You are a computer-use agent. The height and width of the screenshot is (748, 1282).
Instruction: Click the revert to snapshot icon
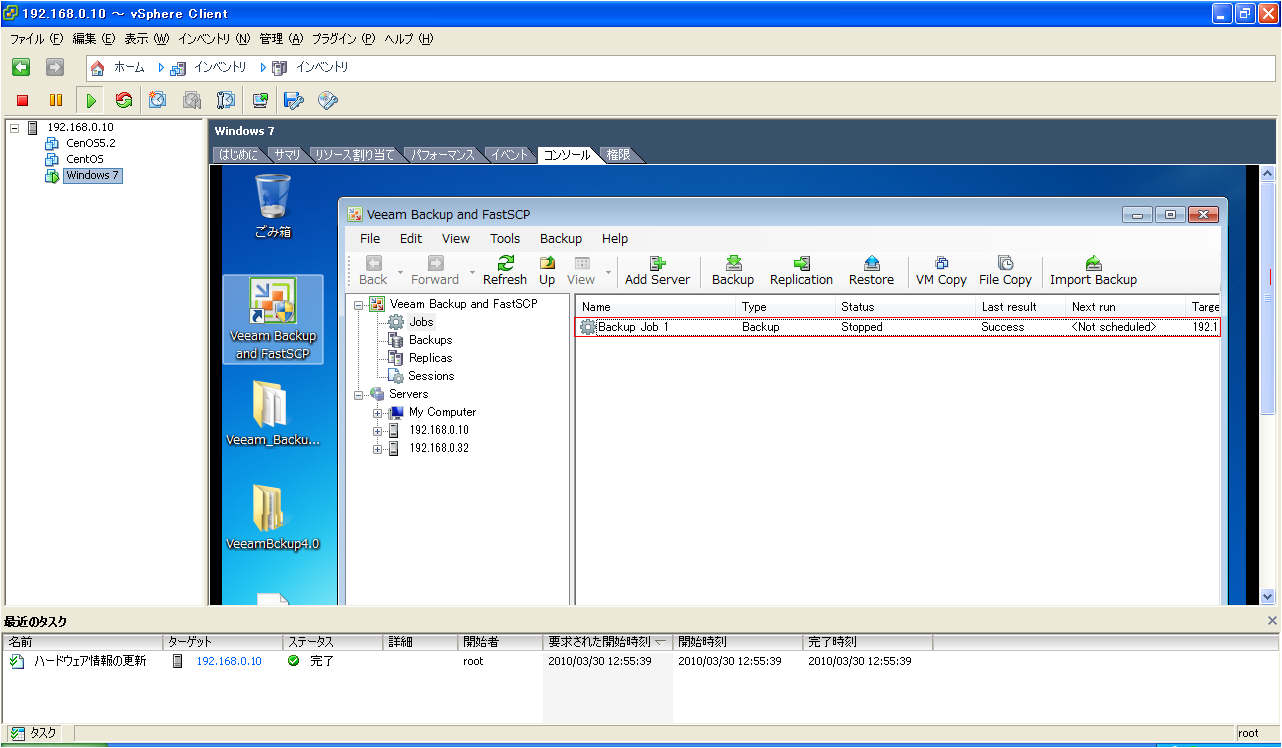click(192, 100)
